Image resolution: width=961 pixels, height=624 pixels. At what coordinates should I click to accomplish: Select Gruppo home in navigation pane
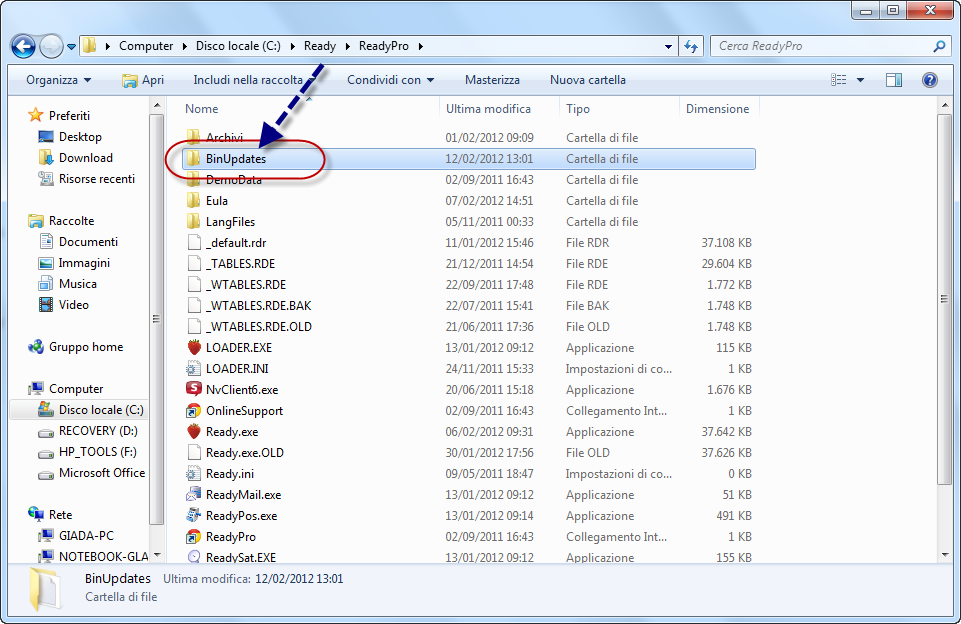click(x=75, y=347)
